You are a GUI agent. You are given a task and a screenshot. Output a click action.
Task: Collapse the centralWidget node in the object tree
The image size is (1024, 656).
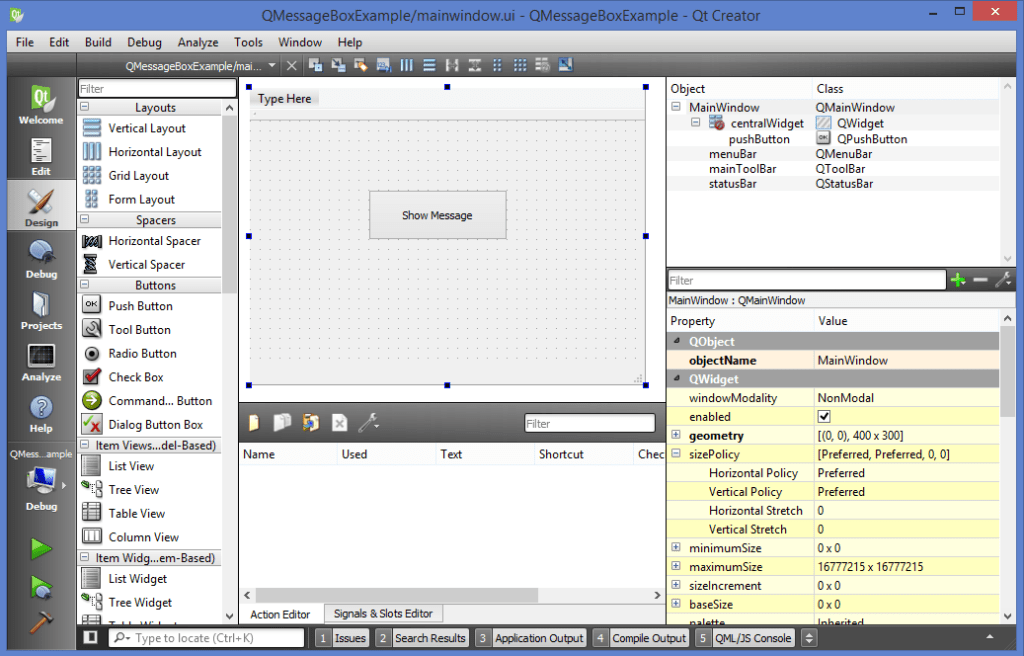[x=696, y=121]
